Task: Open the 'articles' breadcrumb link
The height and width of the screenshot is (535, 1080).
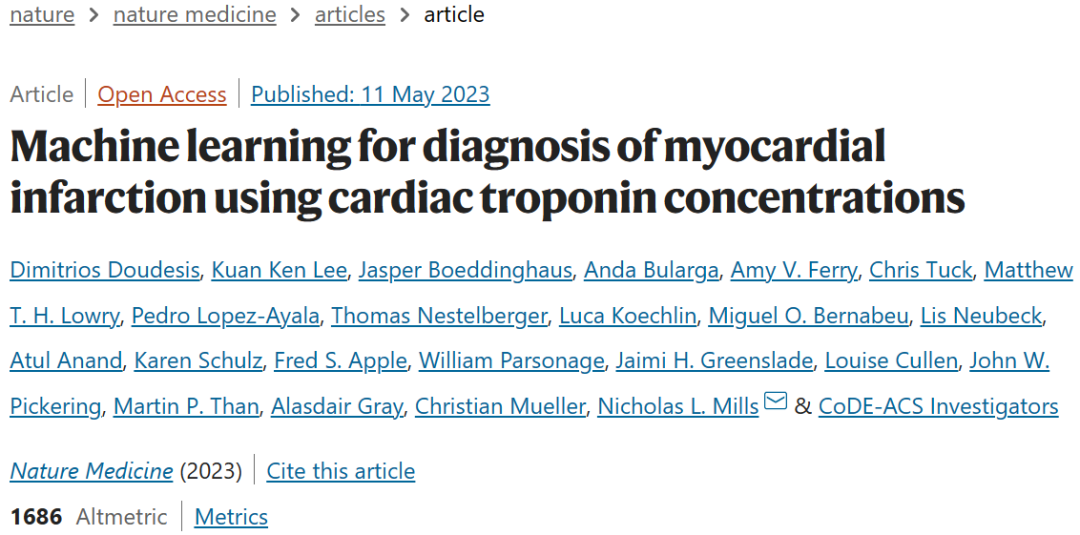Action: (350, 15)
